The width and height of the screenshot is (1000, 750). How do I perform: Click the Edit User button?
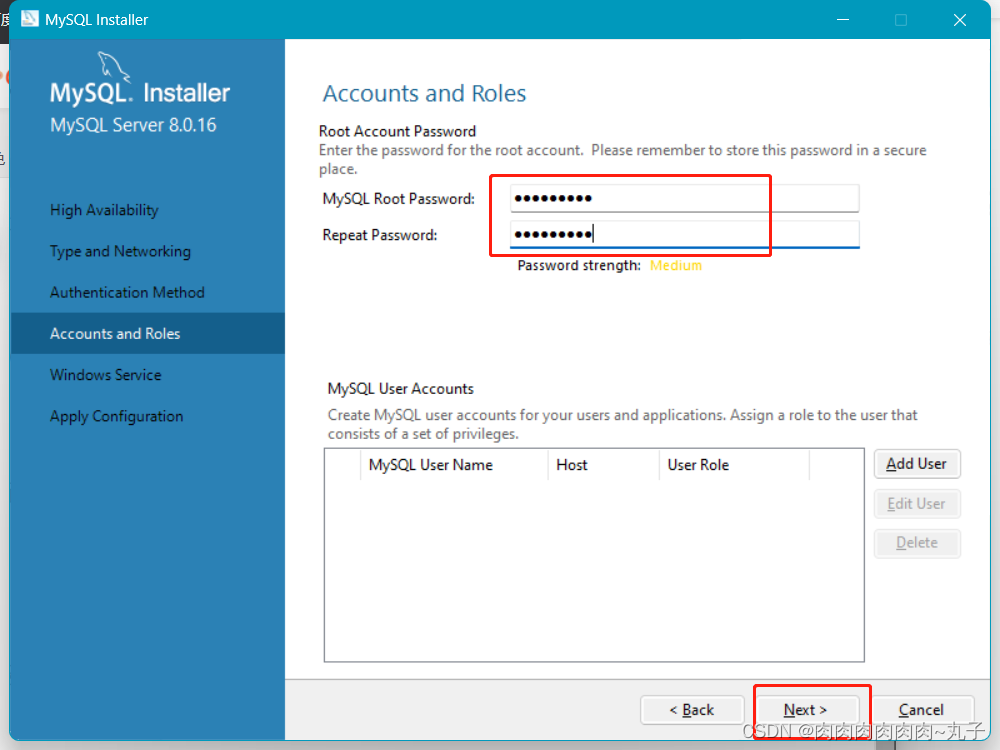917,503
